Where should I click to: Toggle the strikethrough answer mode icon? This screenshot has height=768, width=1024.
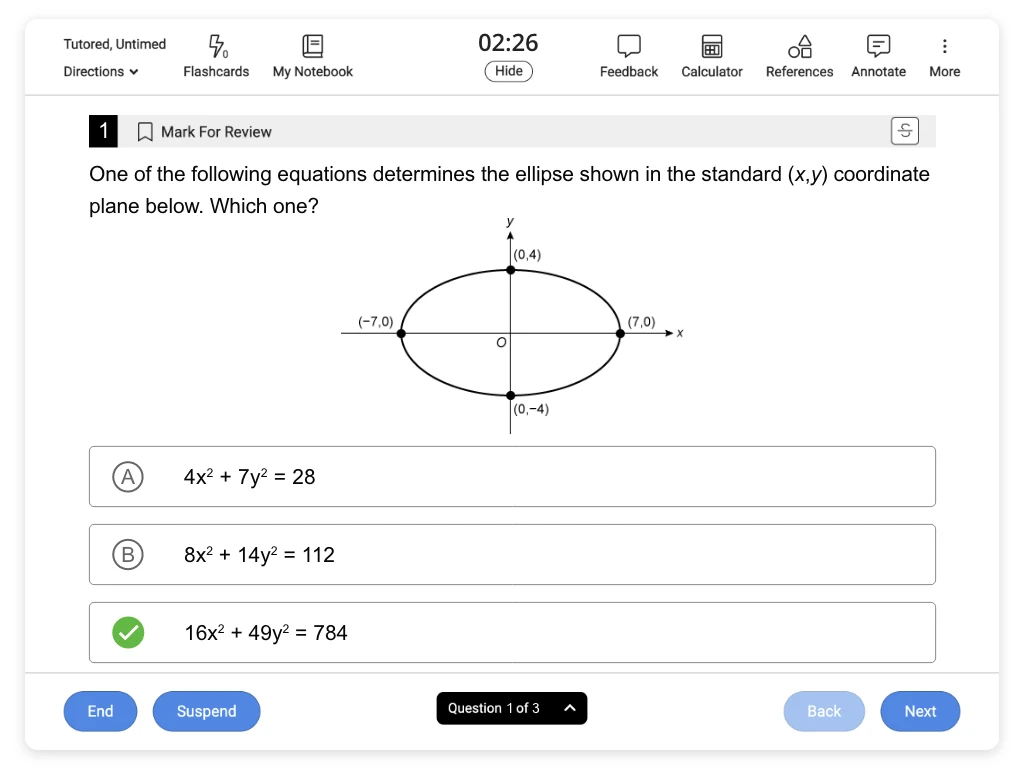(x=904, y=131)
